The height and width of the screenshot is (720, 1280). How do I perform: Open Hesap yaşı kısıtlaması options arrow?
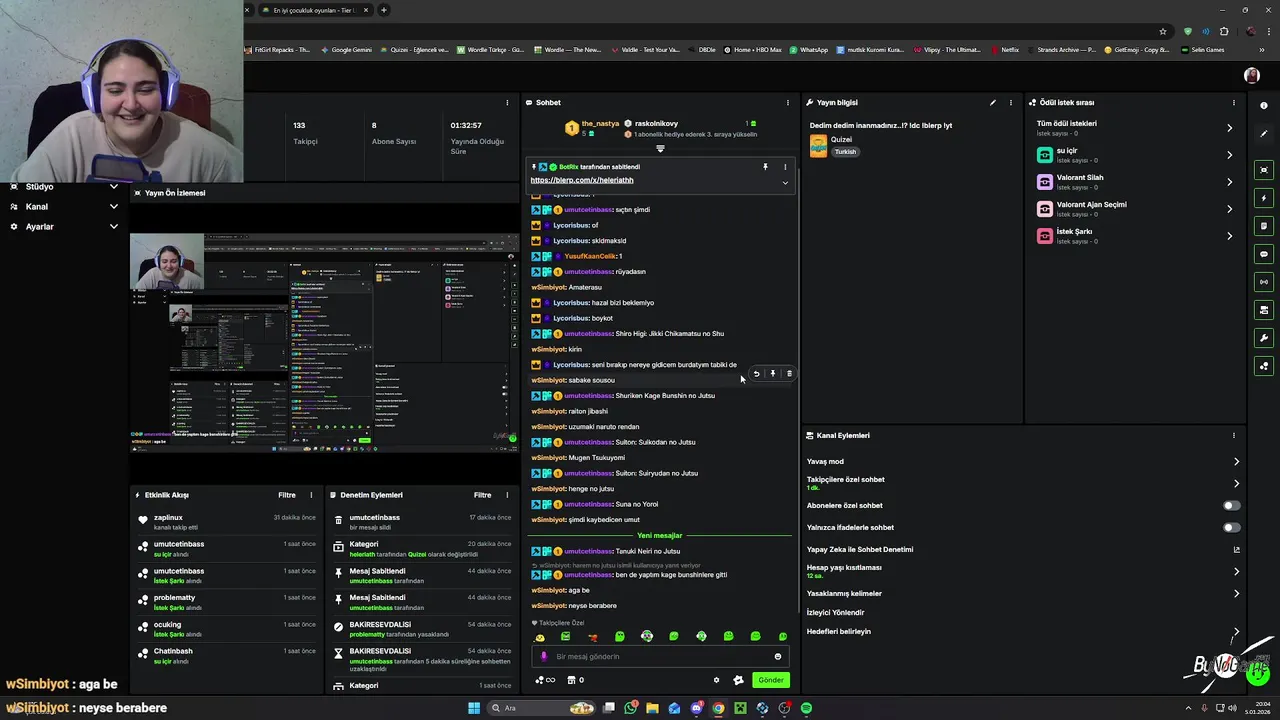(1236, 571)
